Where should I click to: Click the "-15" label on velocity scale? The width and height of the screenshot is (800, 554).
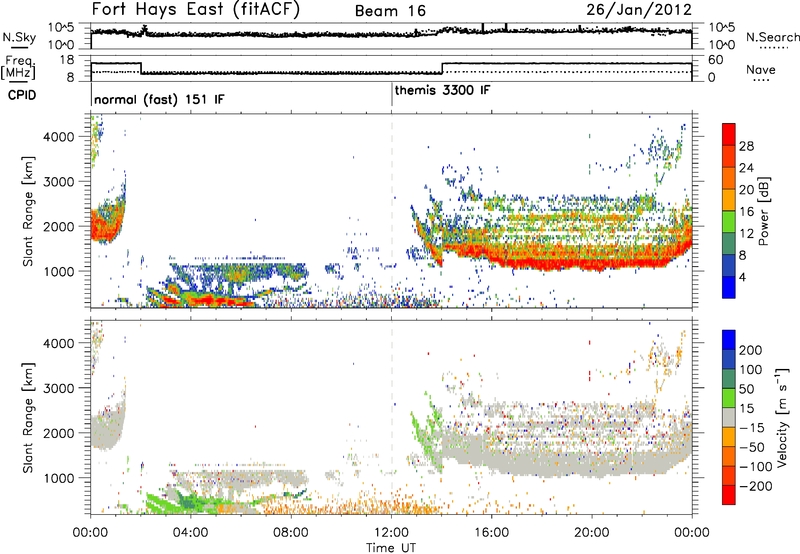(x=753, y=428)
